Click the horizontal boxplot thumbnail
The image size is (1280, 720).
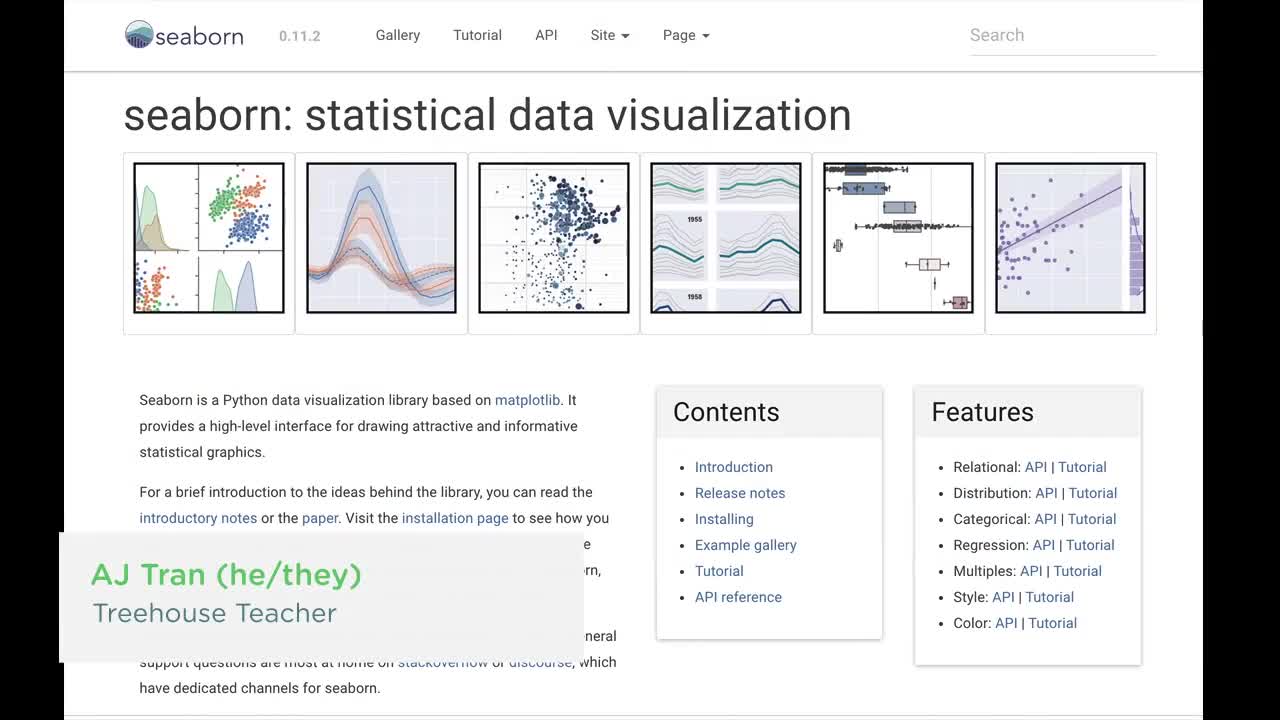click(897, 241)
